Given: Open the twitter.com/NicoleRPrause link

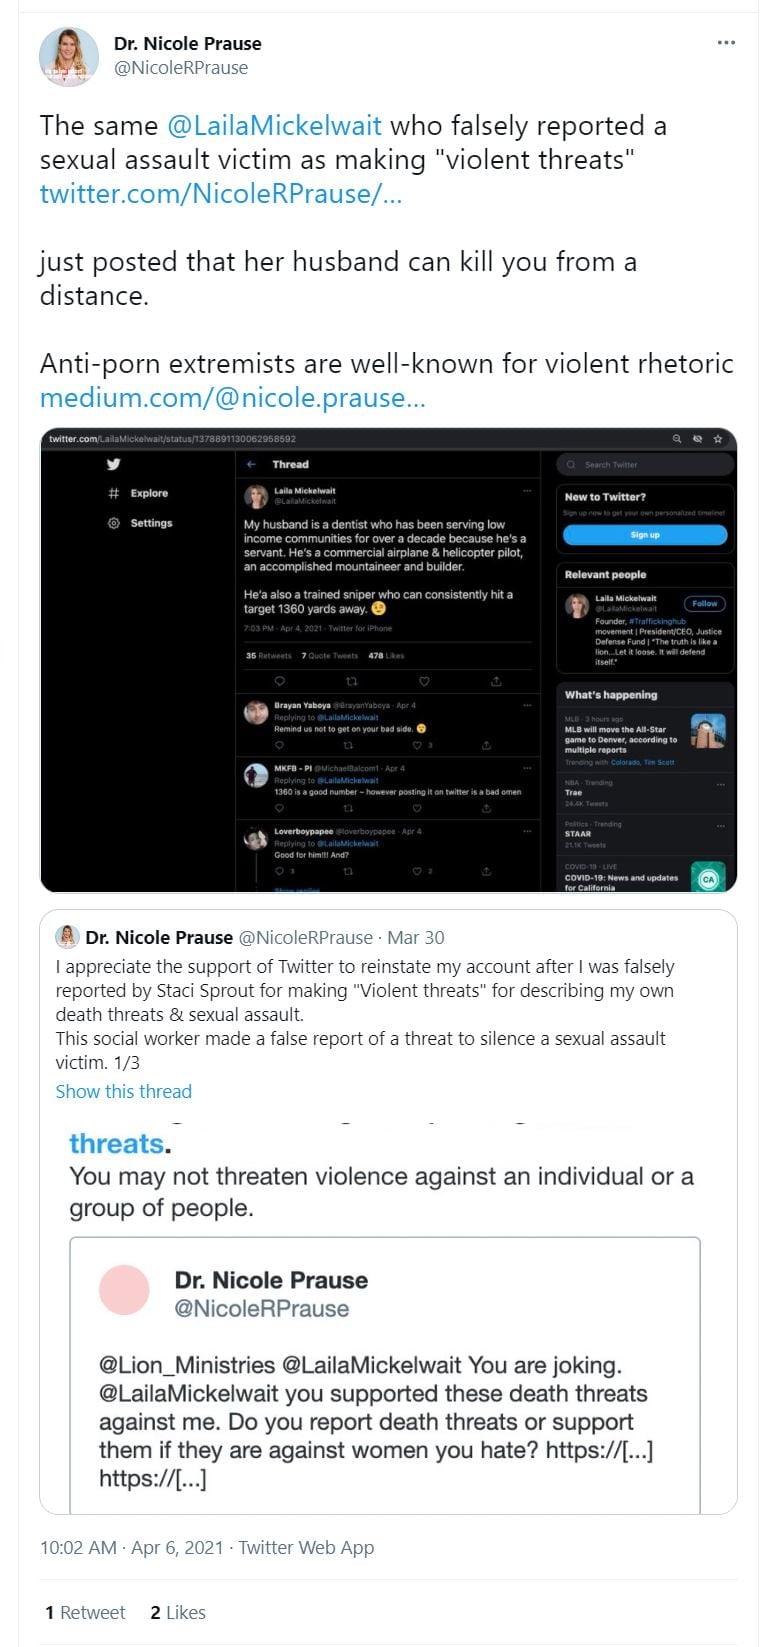Looking at the screenshot, I should pos(220,194).
